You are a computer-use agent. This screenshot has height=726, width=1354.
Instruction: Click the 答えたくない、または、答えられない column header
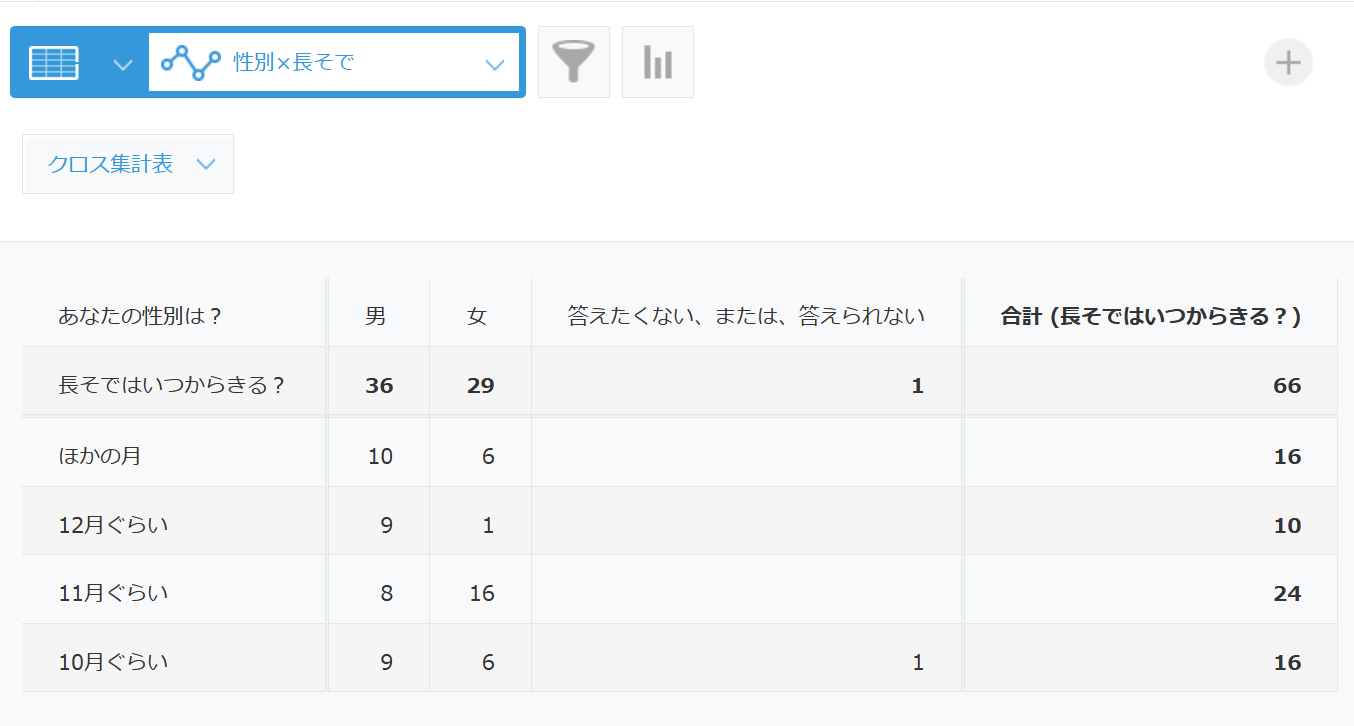pos(745,317)
